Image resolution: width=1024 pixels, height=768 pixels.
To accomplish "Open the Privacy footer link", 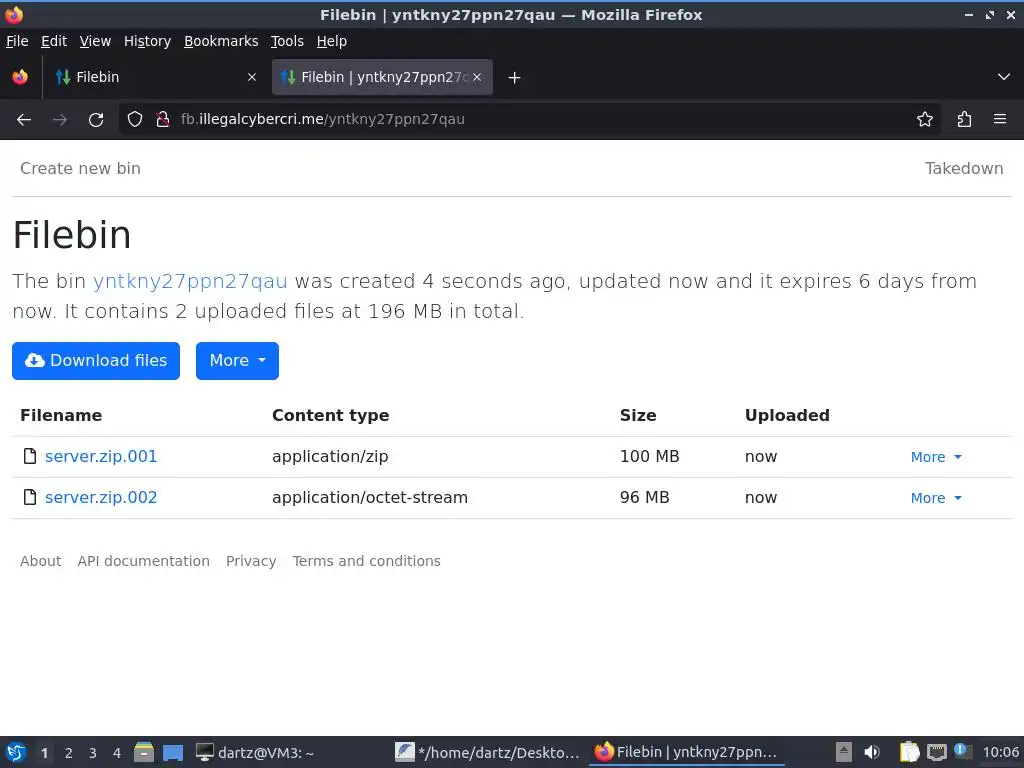I will tap(251, 561).
